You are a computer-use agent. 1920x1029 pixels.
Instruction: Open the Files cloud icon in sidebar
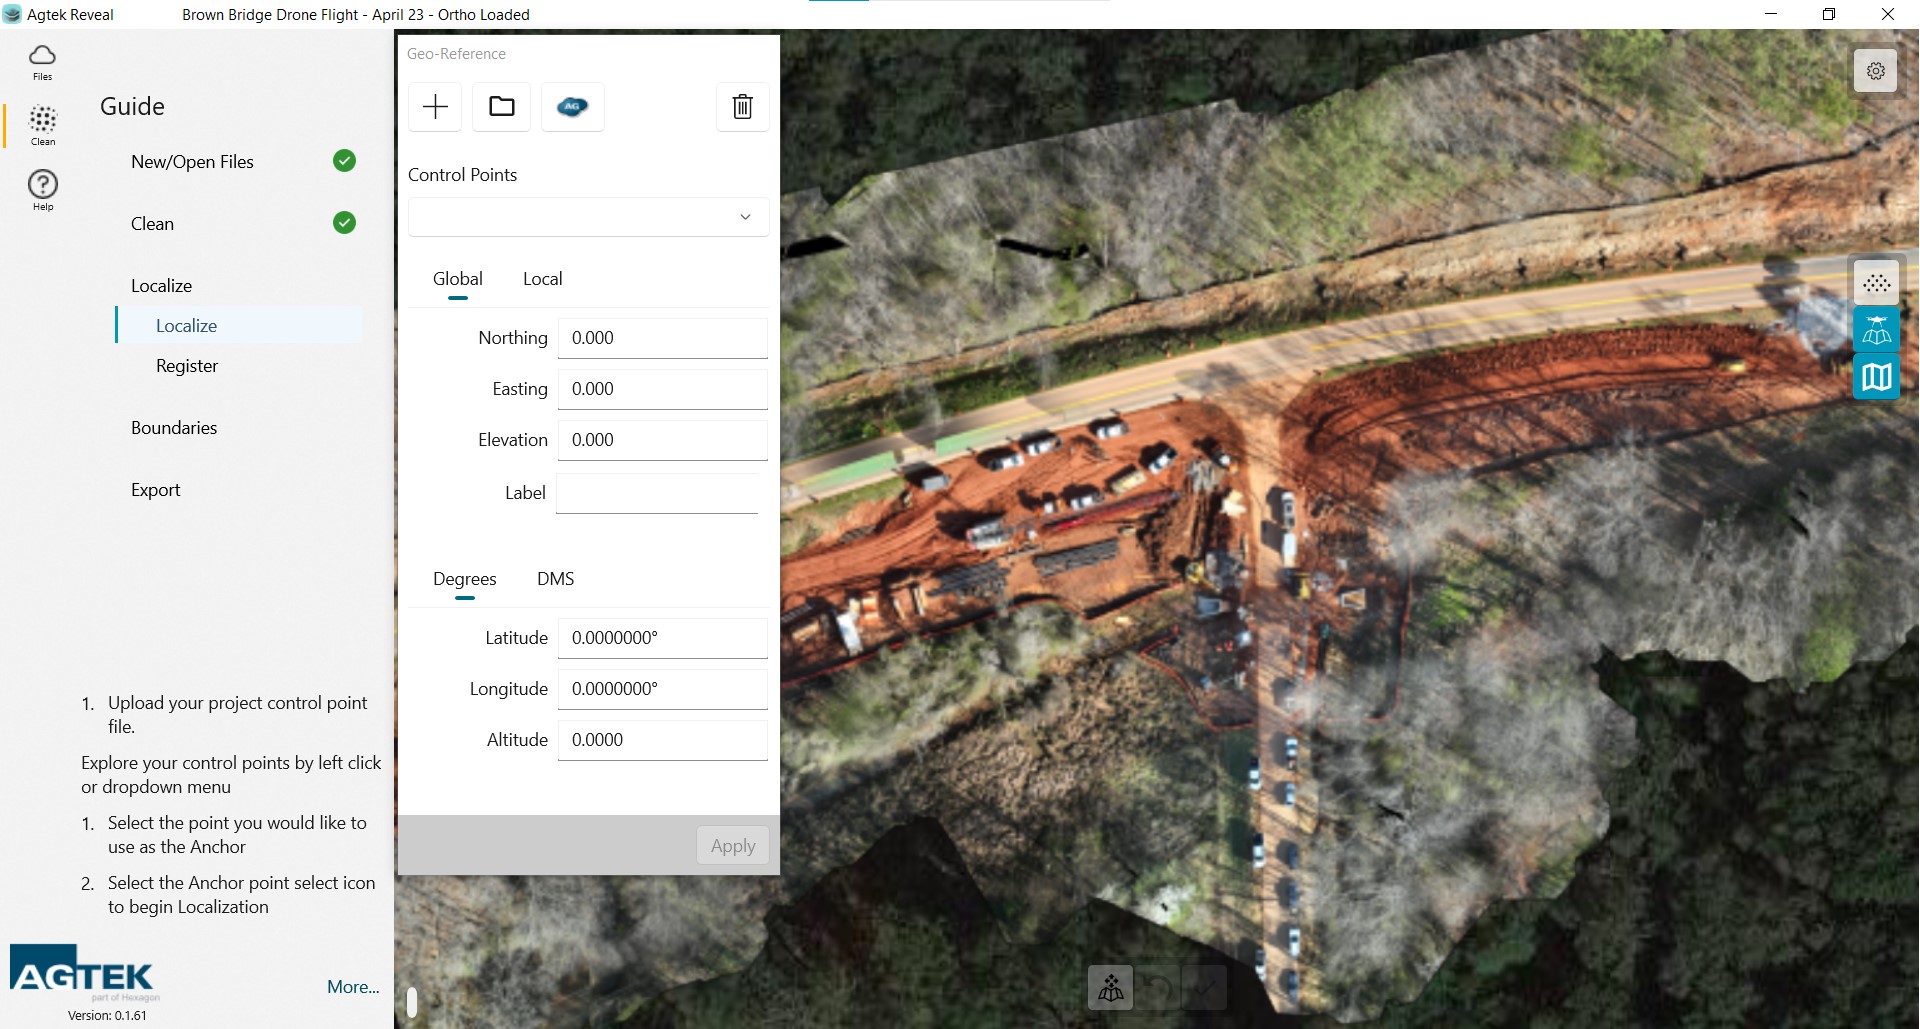(x=42, y=61)
